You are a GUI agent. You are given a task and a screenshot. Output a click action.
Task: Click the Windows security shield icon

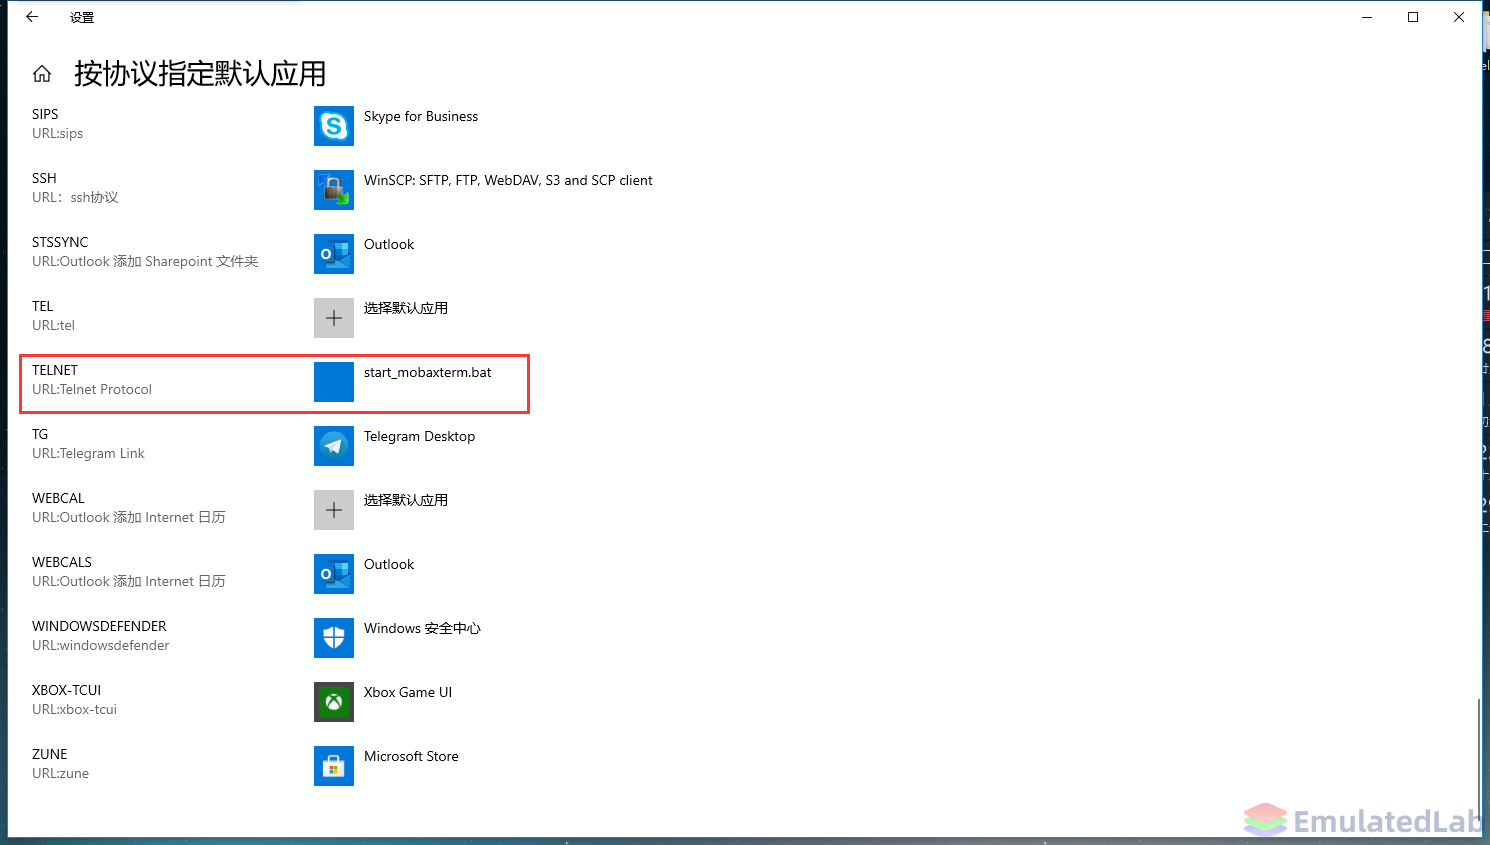click(x=334, y=638)
